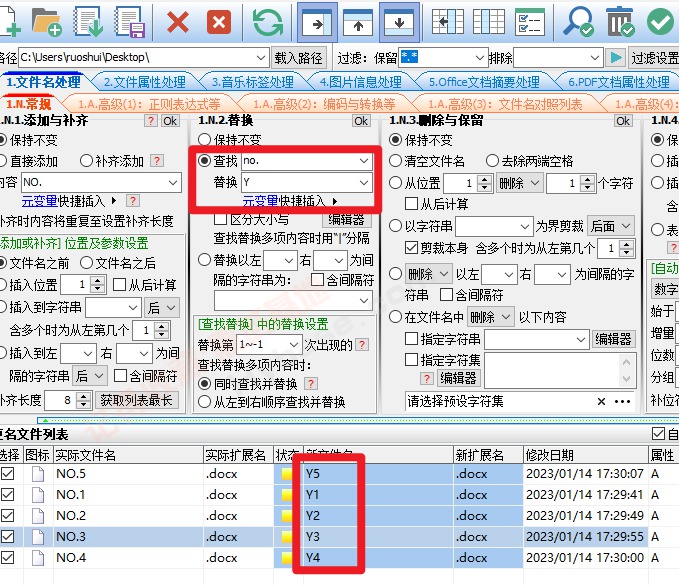The width and height of the screenshot is (679, 585).
Task: Click the 载入路径 button
Action: [298, 58]
